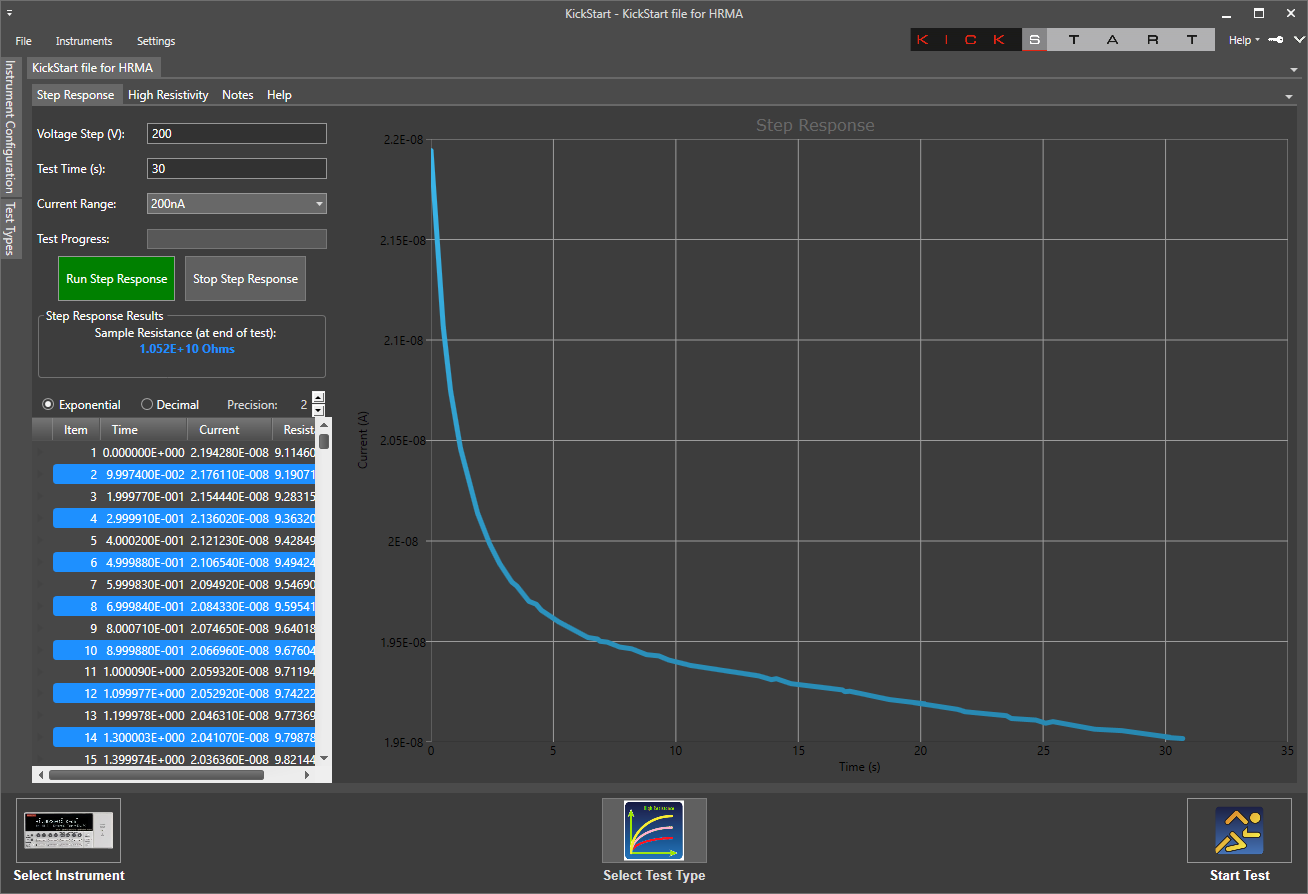Click the application icon at top-left of window
Screen dimensions: 1308x894
(8, 11)
